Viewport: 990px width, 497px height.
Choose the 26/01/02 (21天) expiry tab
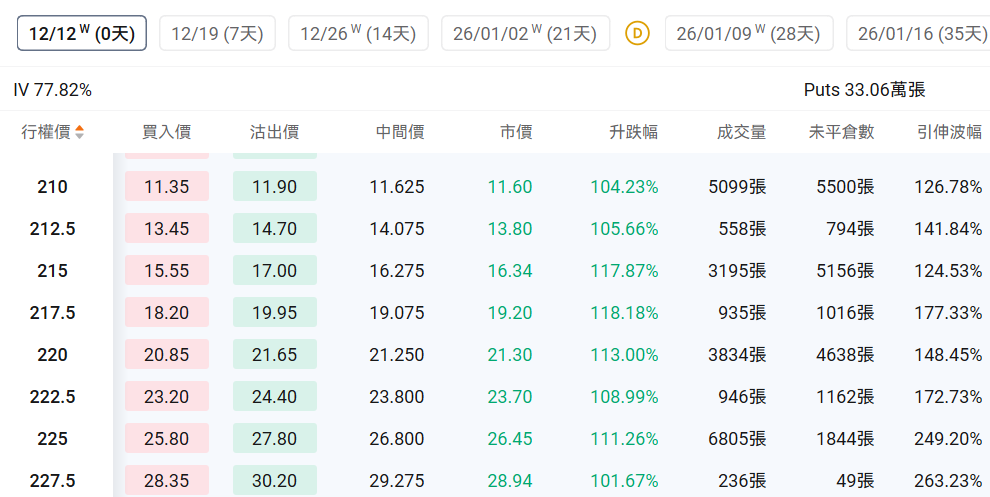tap(525, 33)
